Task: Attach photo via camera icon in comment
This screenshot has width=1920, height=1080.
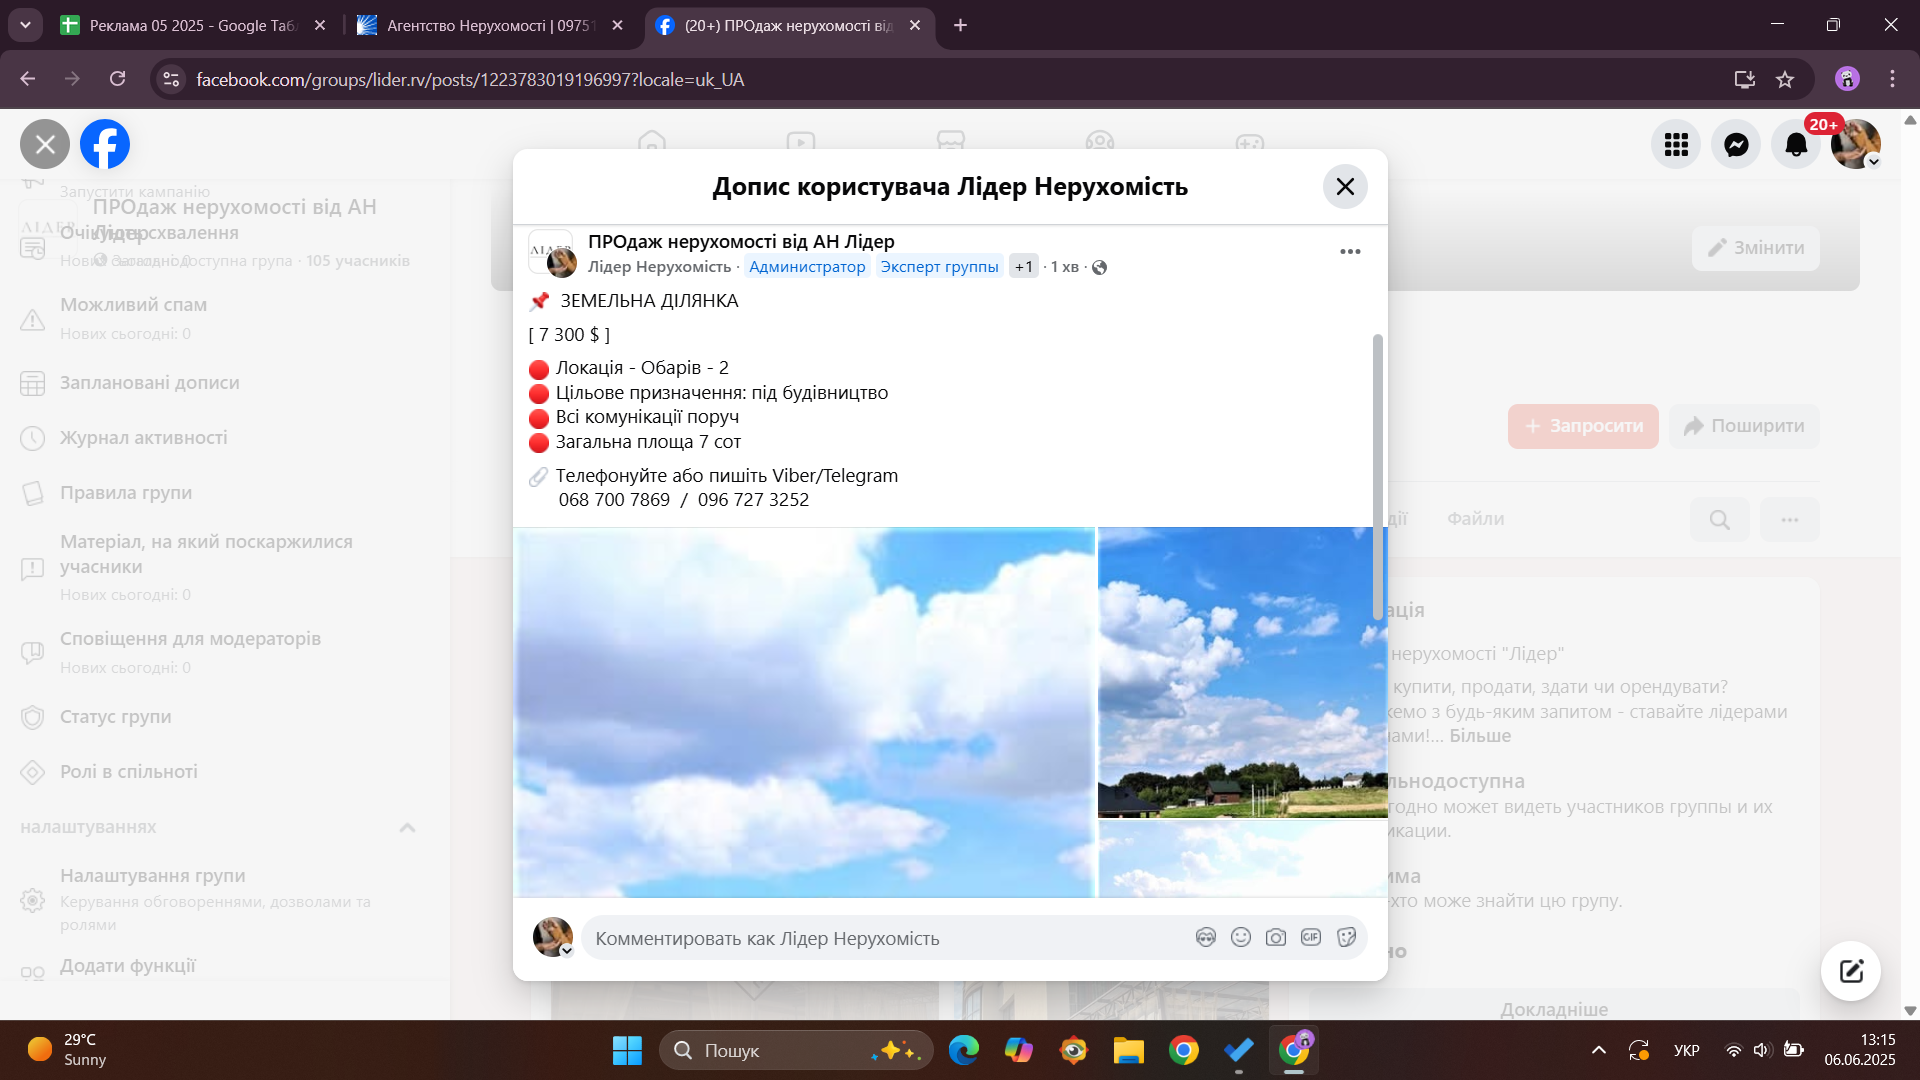Action: click(x=1276, y=937)
